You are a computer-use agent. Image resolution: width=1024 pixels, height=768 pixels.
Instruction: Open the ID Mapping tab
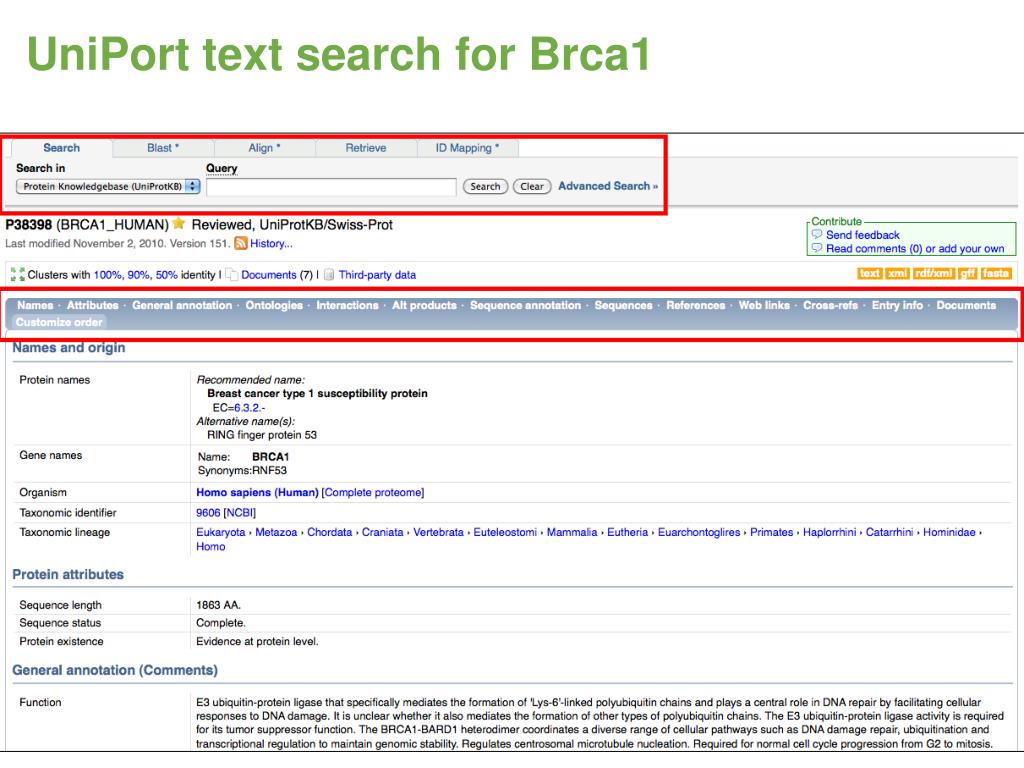pyautogui.click(x=467, y=148)
